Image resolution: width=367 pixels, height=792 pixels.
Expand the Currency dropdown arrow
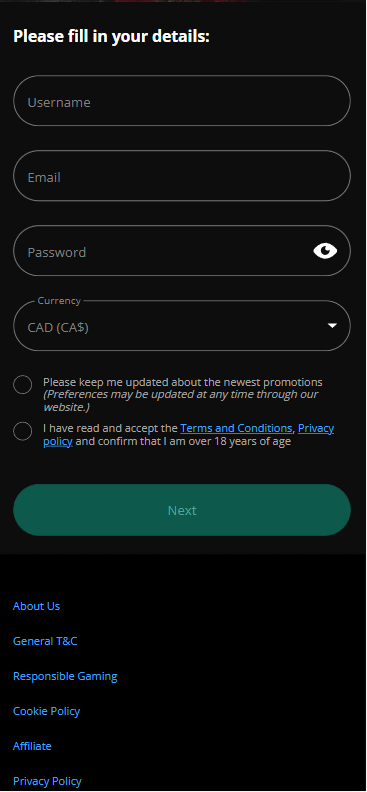coord(332,326)
